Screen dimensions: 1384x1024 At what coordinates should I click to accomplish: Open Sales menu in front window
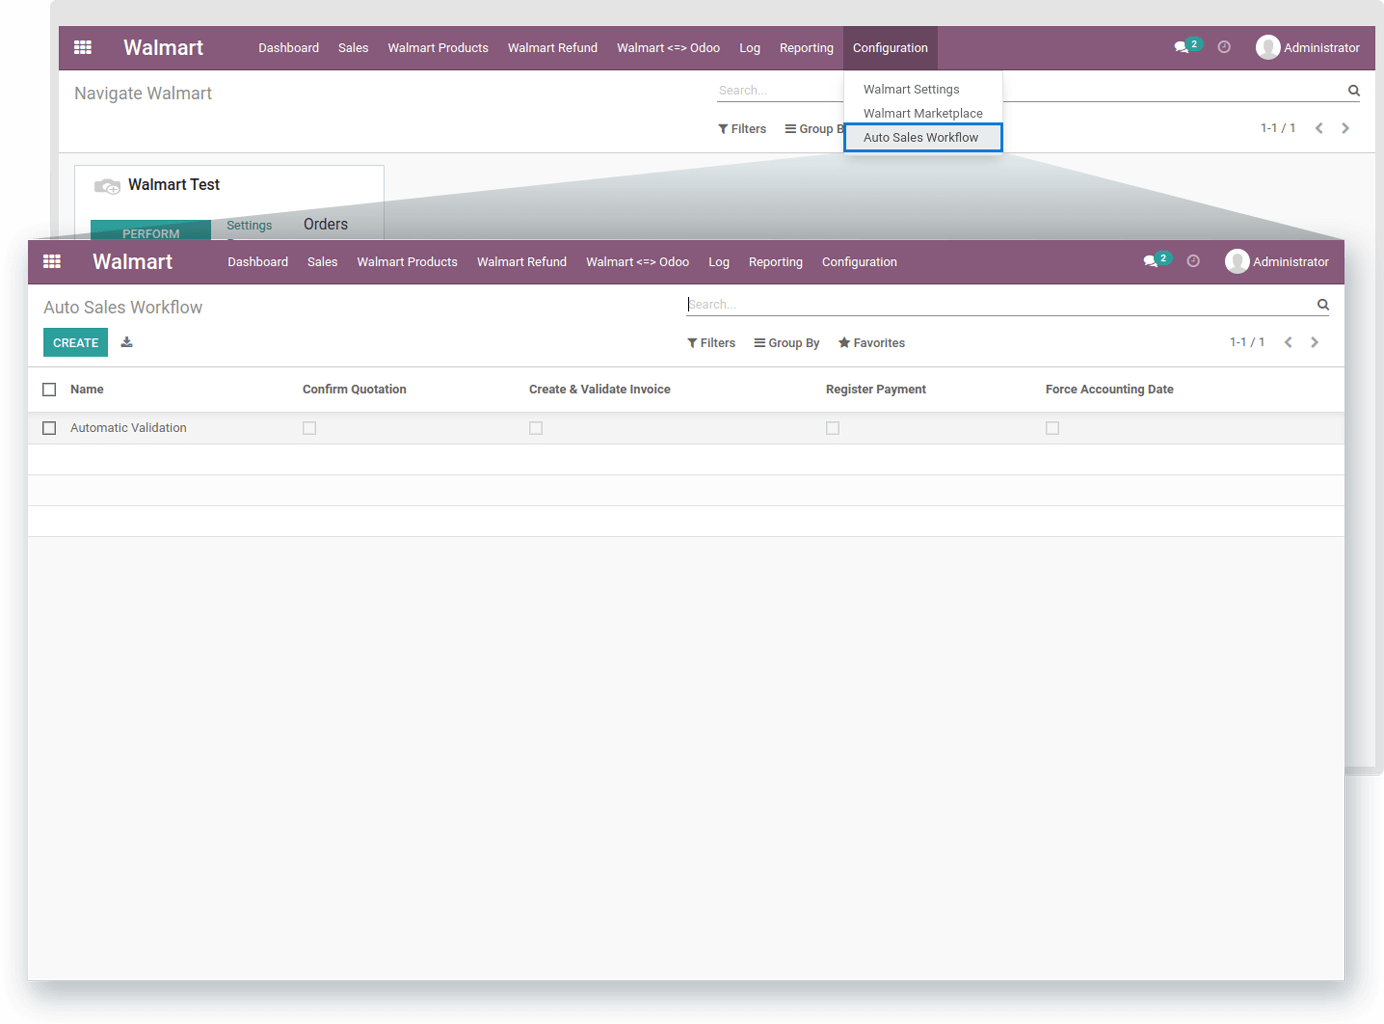click(x=322, y=262)
